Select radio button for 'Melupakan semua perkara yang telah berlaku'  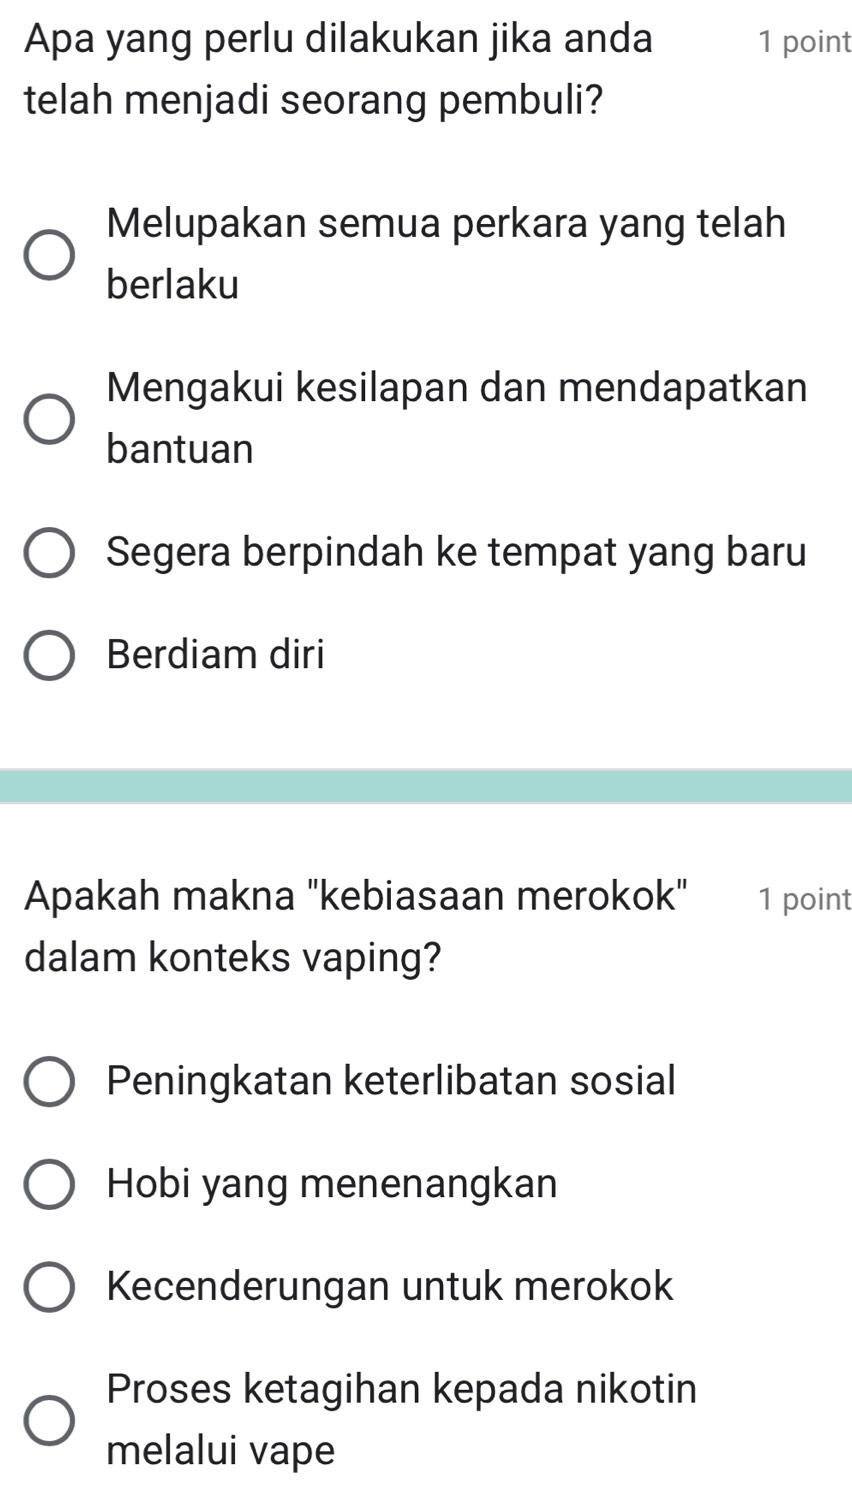coord(49,255)
